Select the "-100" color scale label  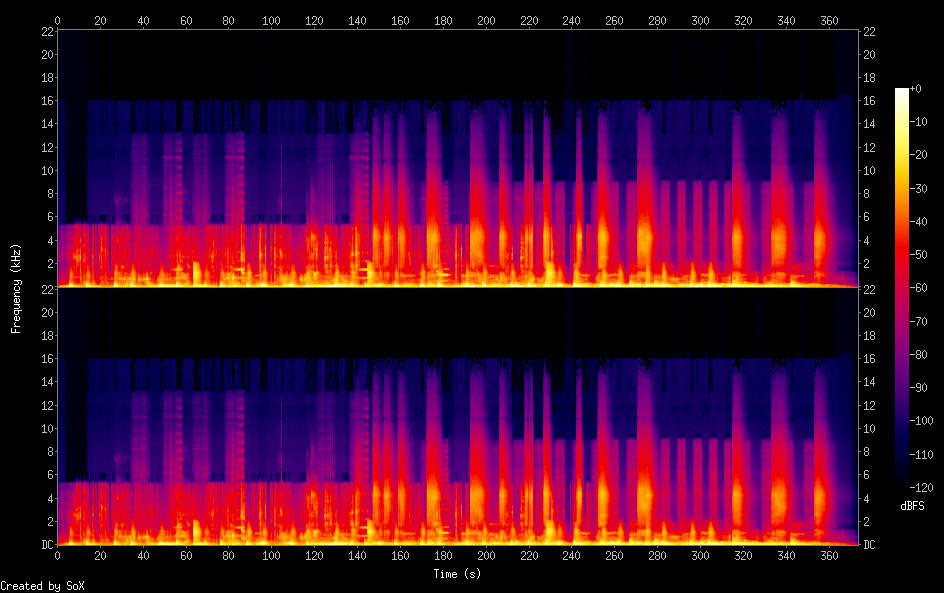tap(922, 421)
